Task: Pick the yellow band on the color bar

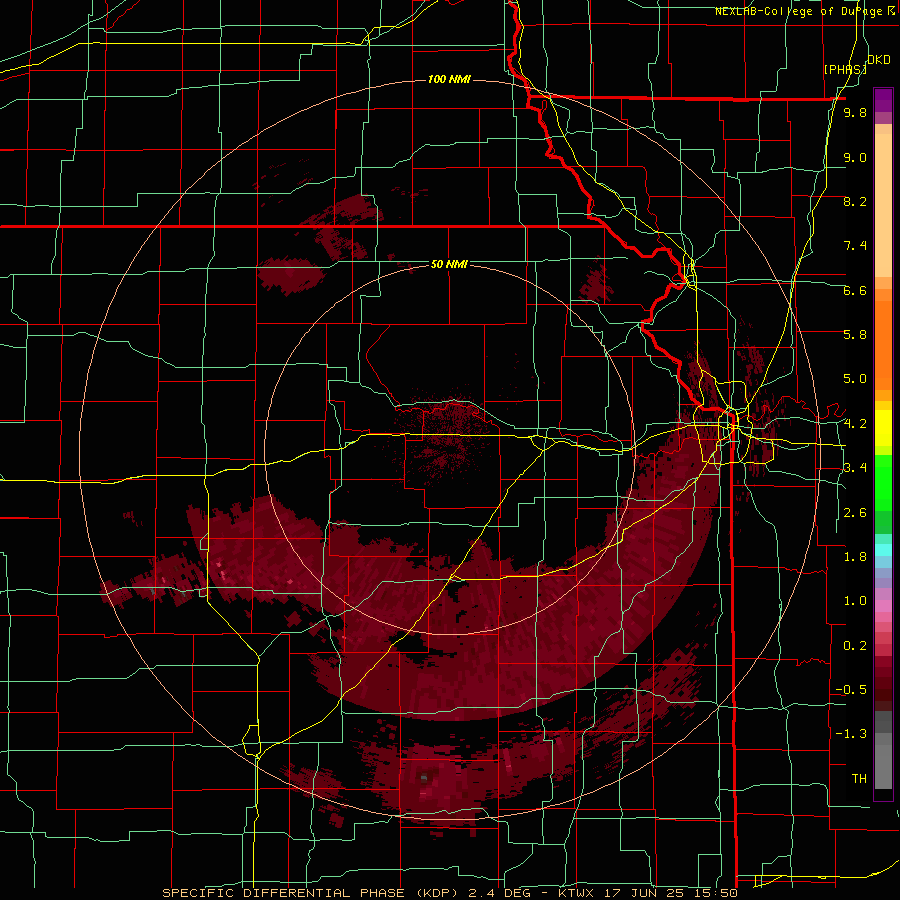Action: tap(883, 428)
